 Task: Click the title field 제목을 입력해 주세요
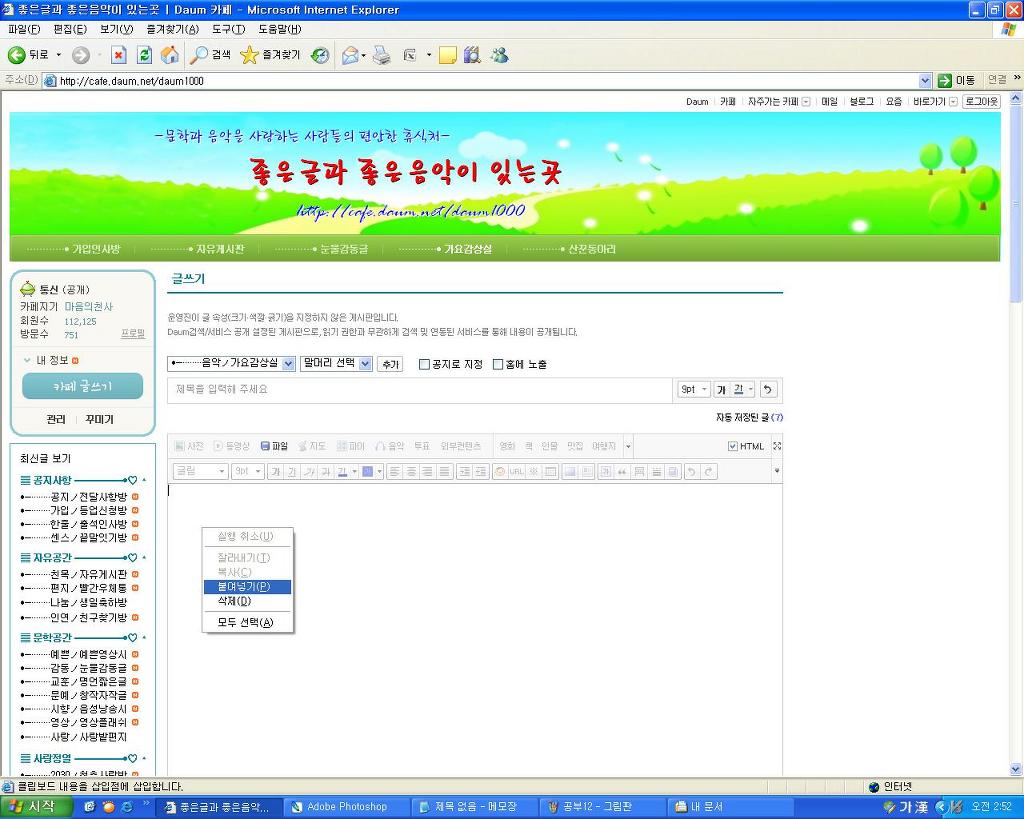[x=419, y=389]
